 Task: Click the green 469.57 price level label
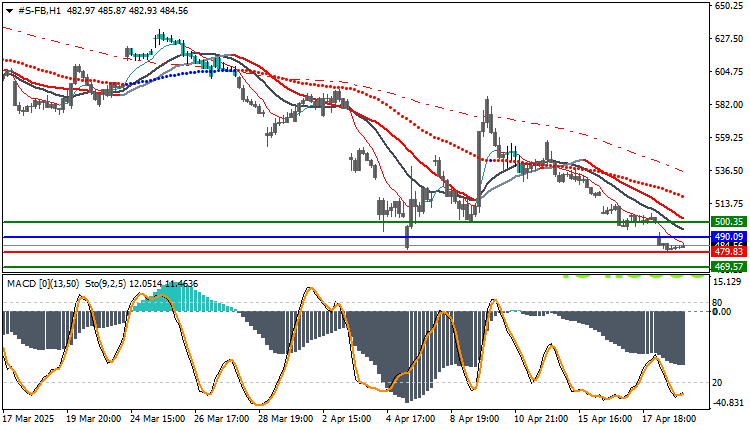point(729,266)
